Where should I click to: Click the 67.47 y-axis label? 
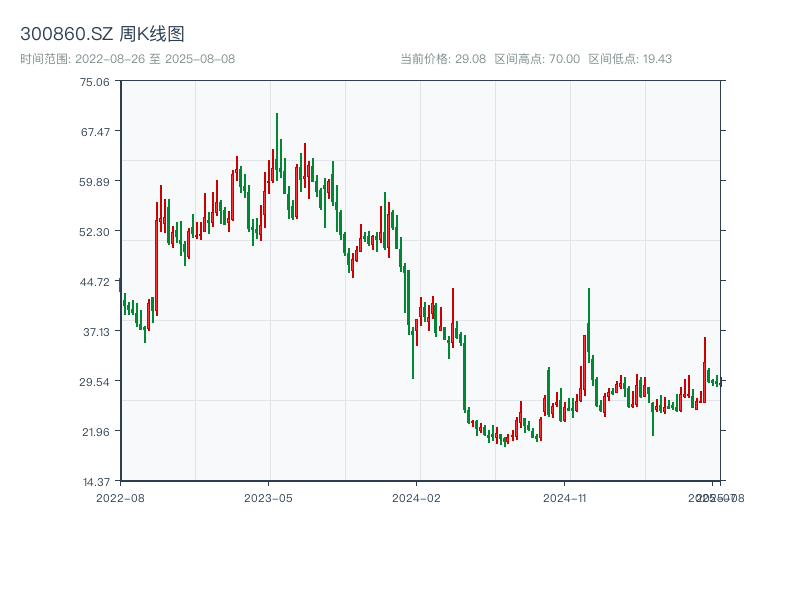coord(95,132)
